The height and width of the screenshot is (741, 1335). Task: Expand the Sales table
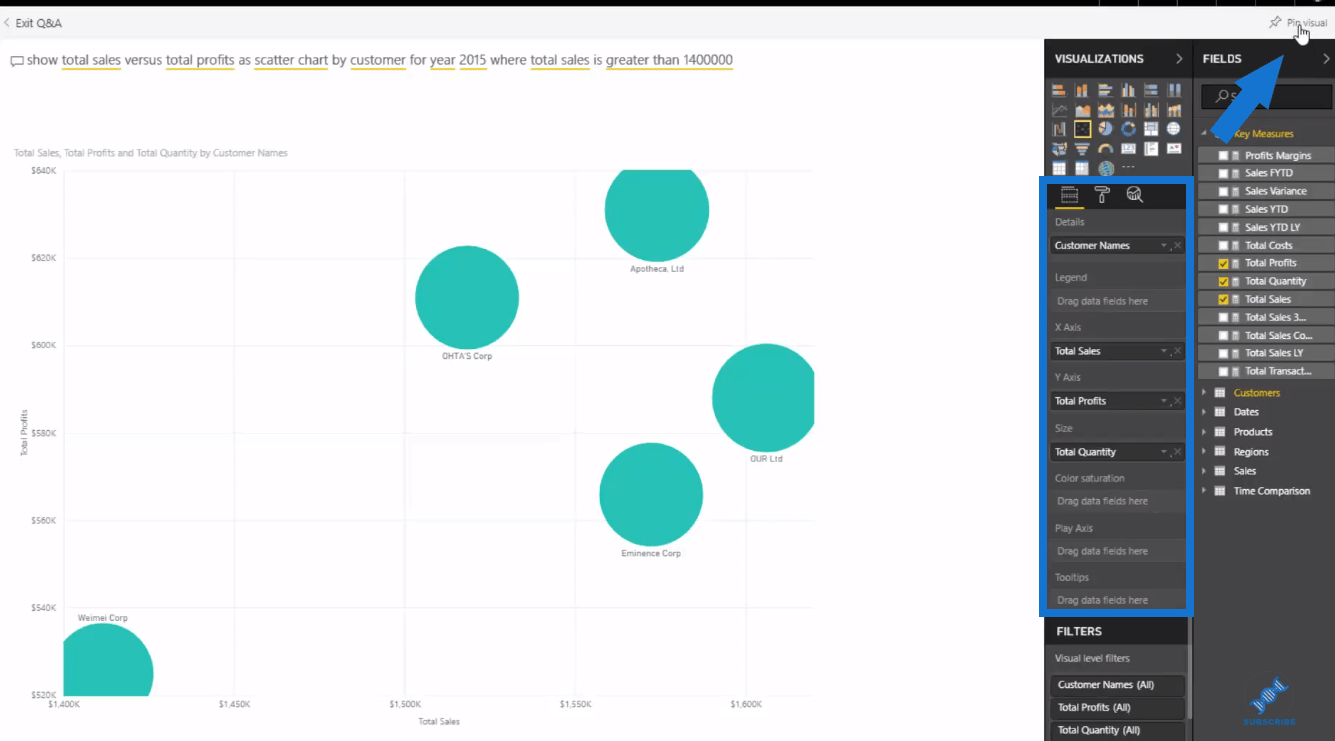1204,471
